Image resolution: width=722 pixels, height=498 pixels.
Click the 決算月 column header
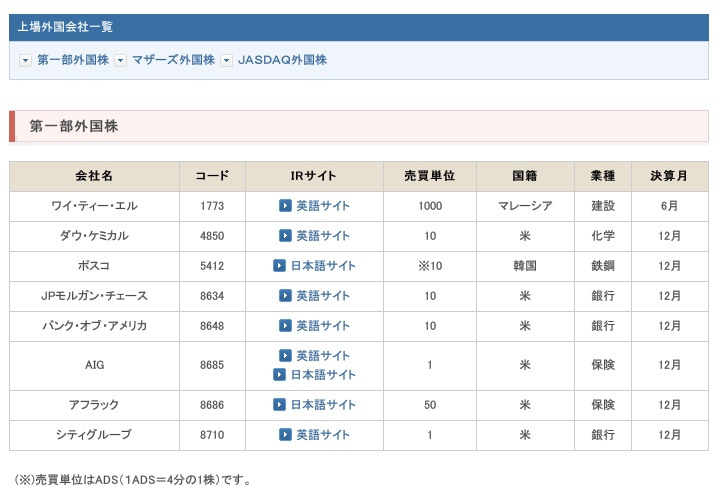pos(670,176)
